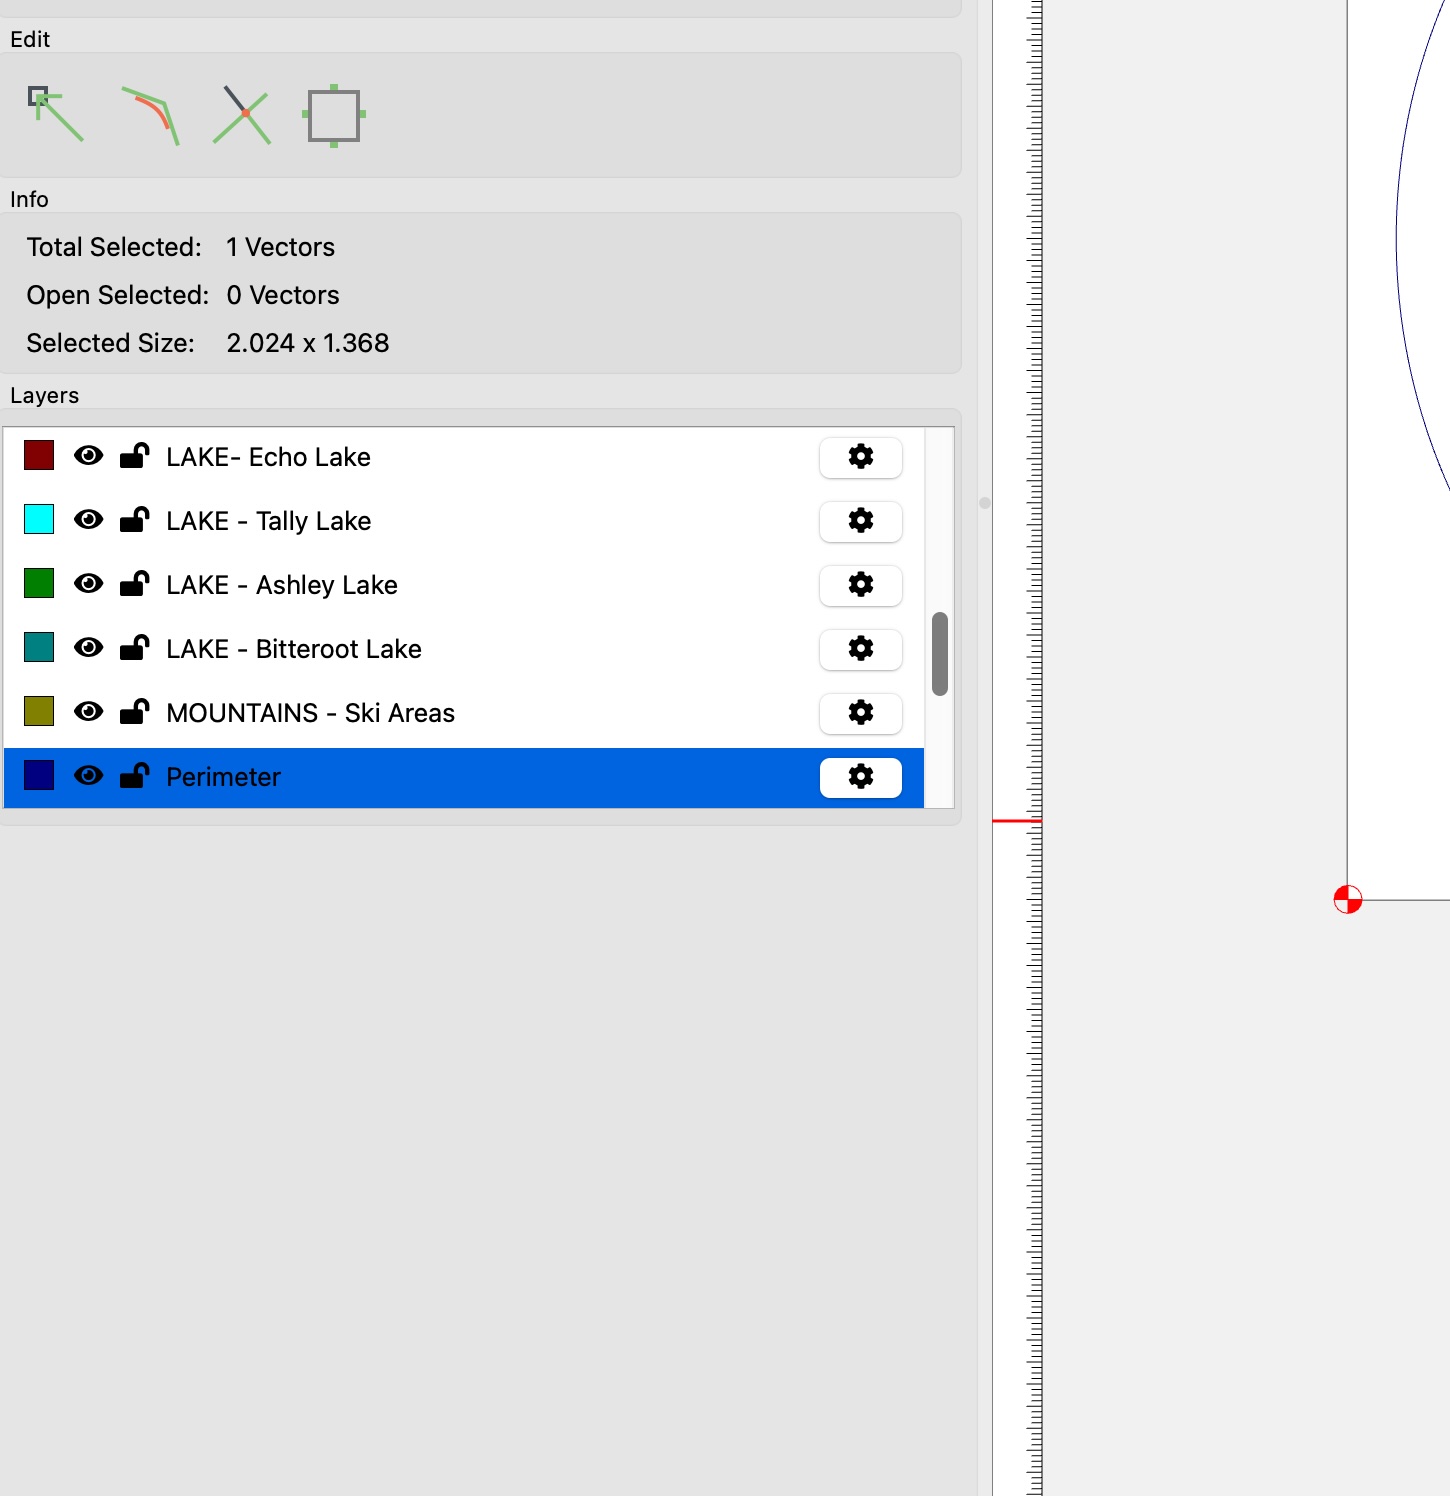The image size is (1450, 1496).
Task: Open settings gear for Ski Areas layer
Action: pos(860,713)
